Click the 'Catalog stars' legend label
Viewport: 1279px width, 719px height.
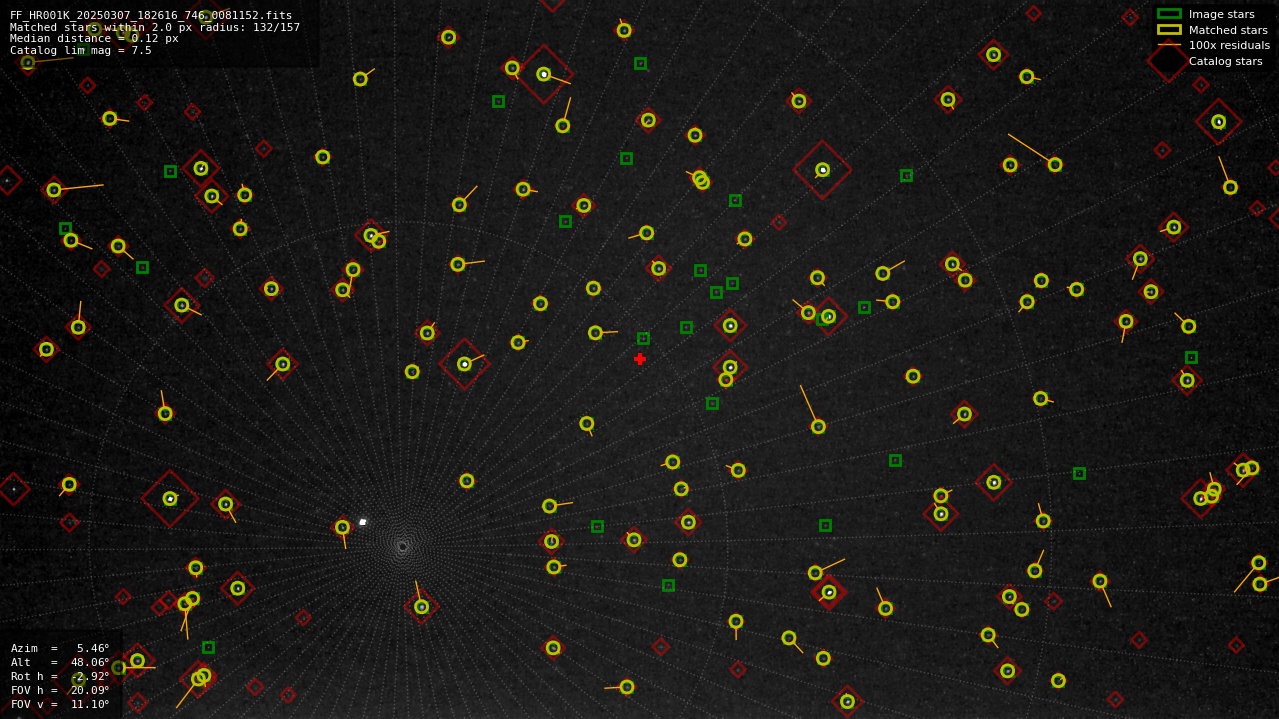(x=1225, y=61)
